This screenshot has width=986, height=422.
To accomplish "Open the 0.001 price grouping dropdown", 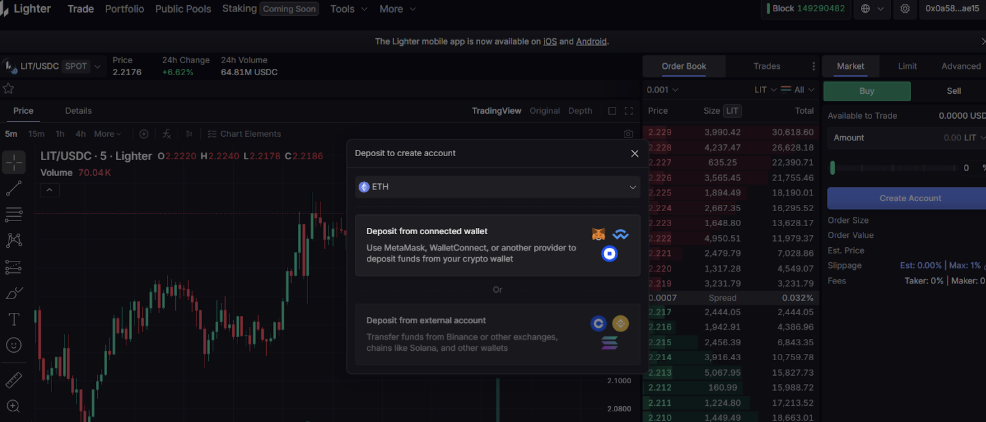I will point(664,90).
